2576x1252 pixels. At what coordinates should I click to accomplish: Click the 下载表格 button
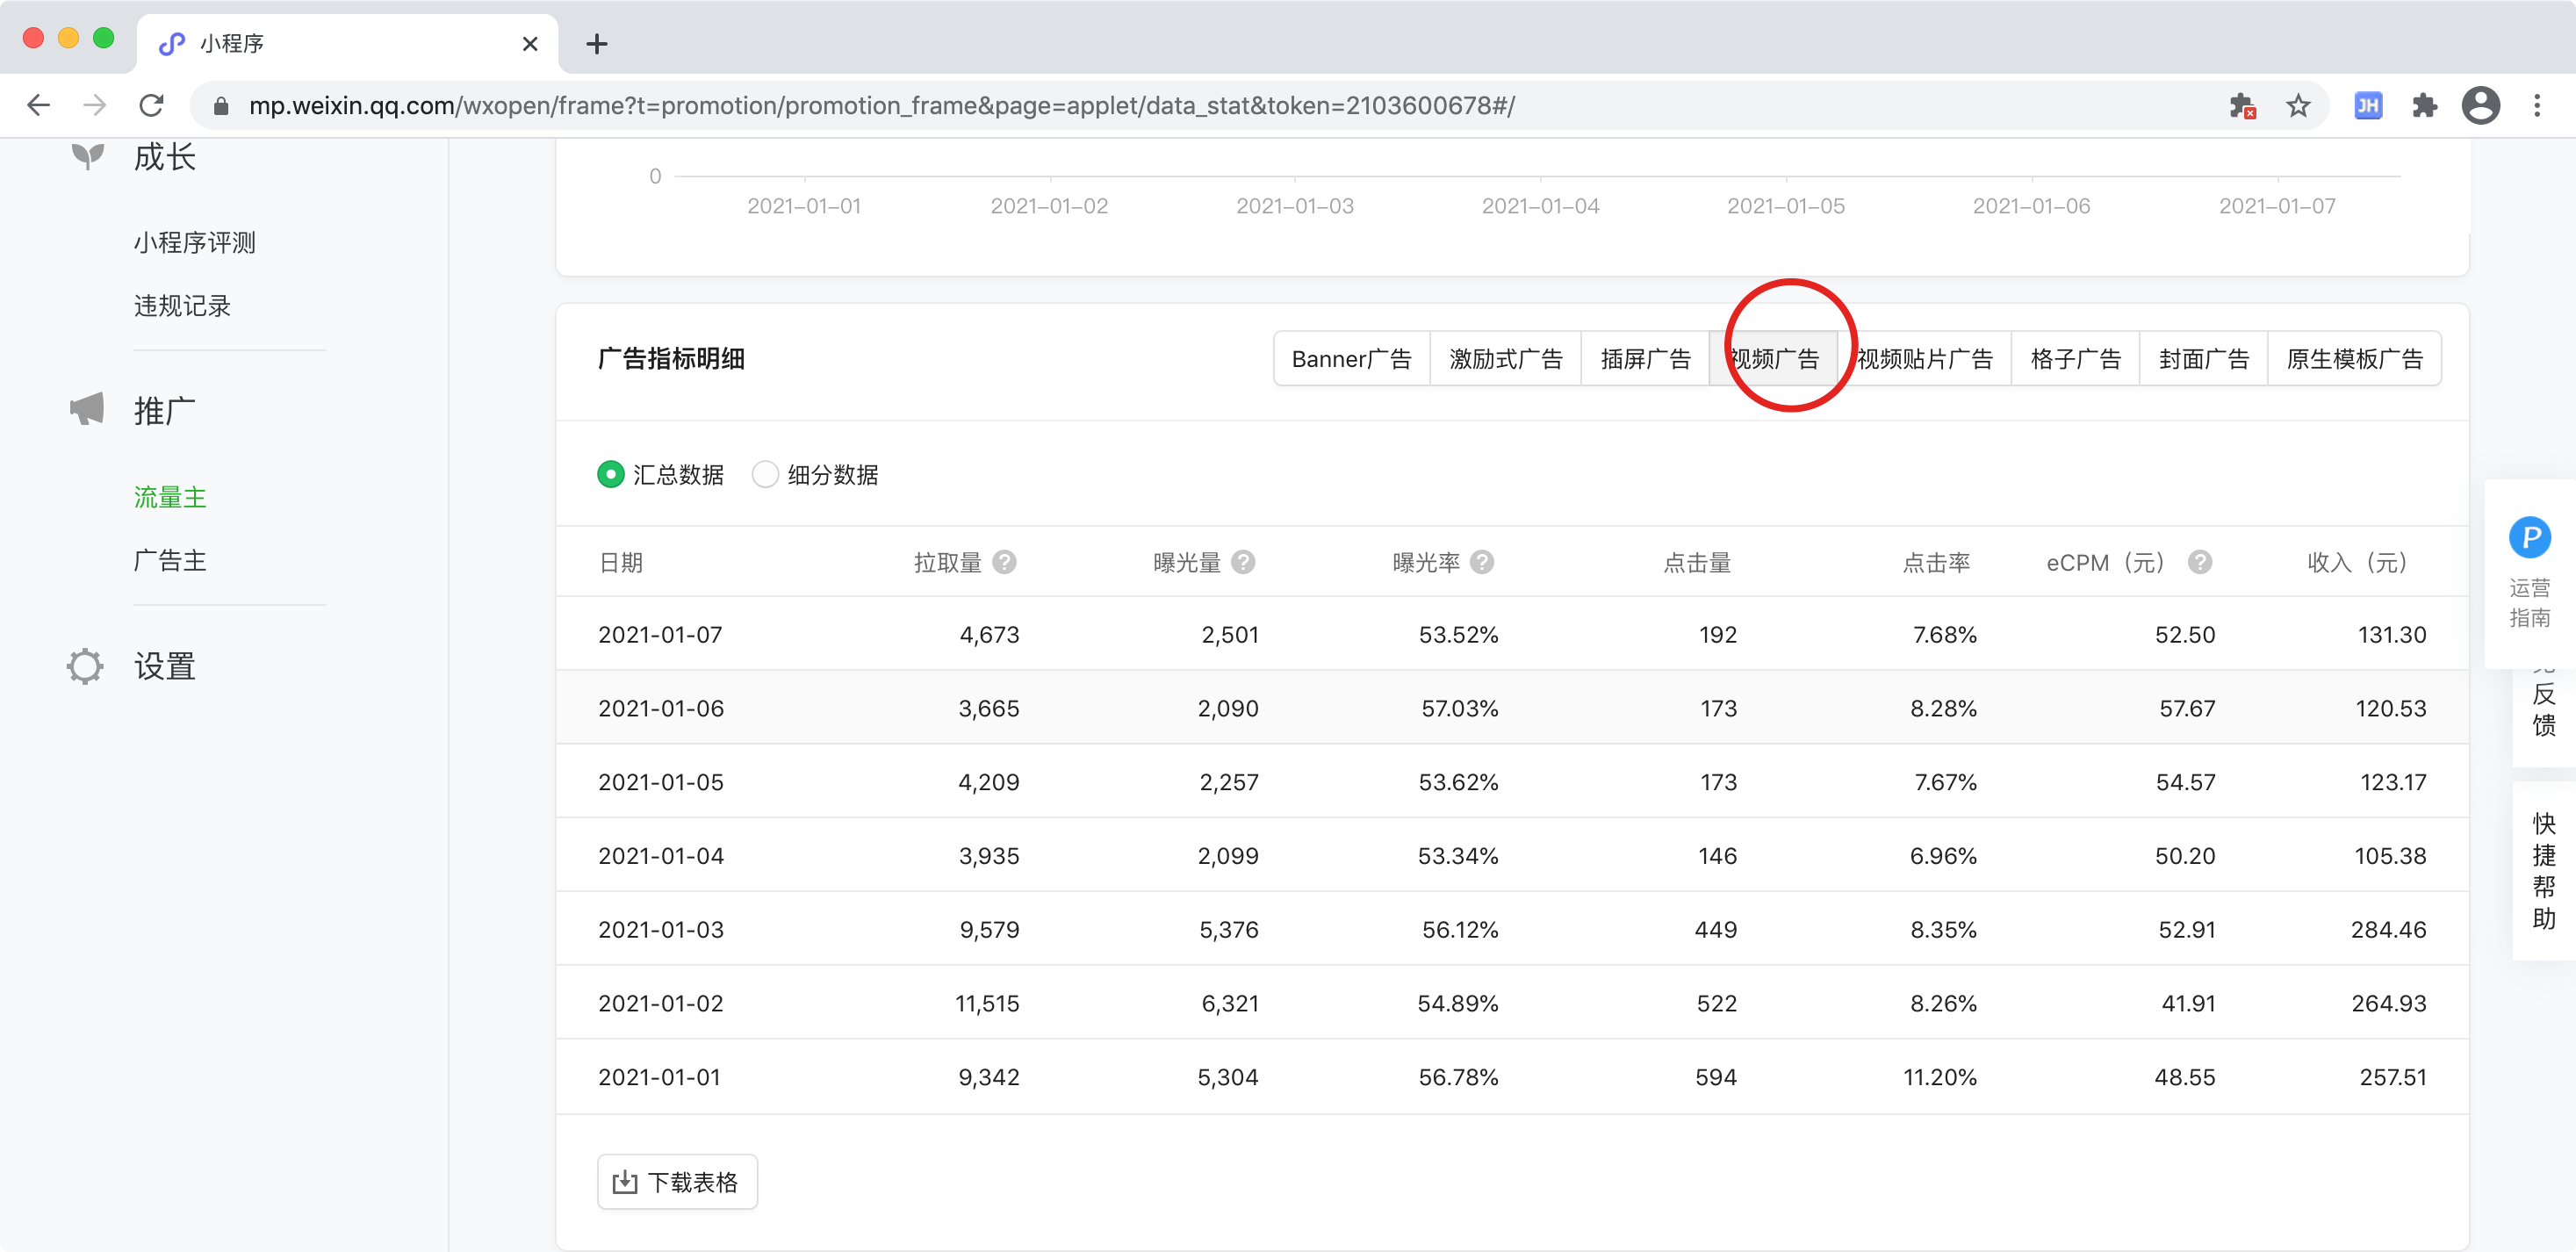point(677,1182)
